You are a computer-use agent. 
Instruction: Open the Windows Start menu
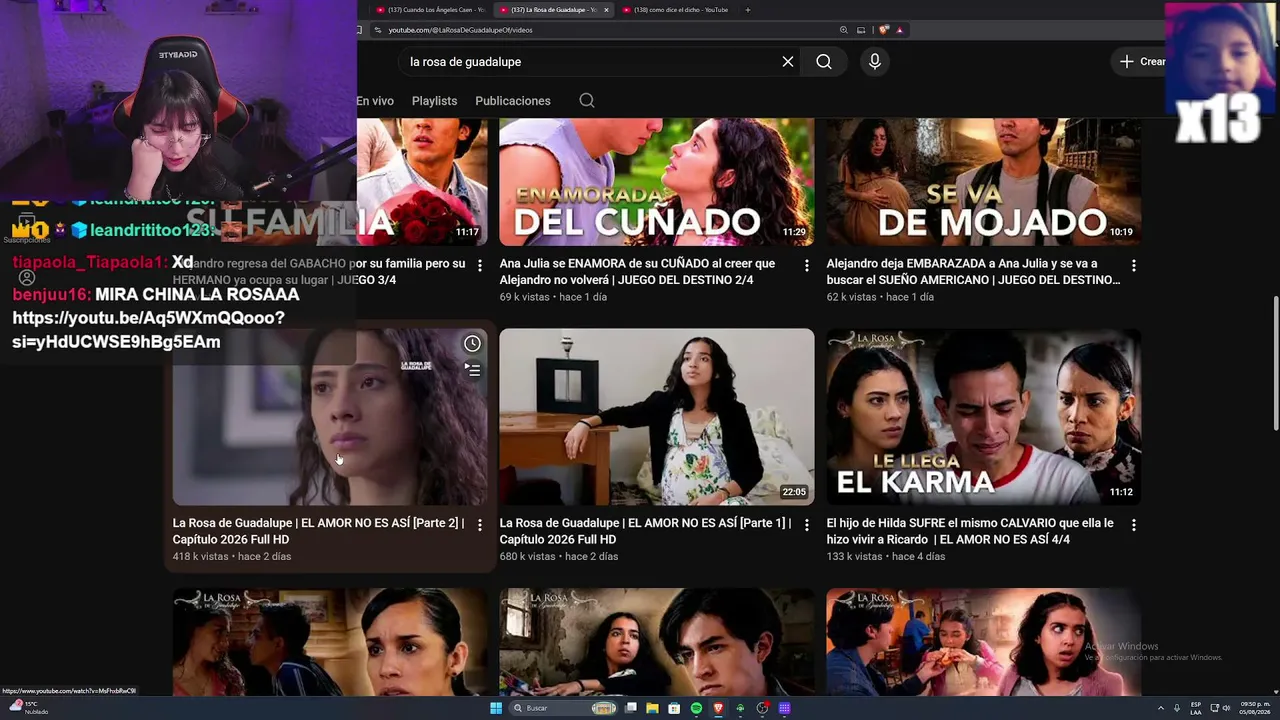[x=495, y=708]
